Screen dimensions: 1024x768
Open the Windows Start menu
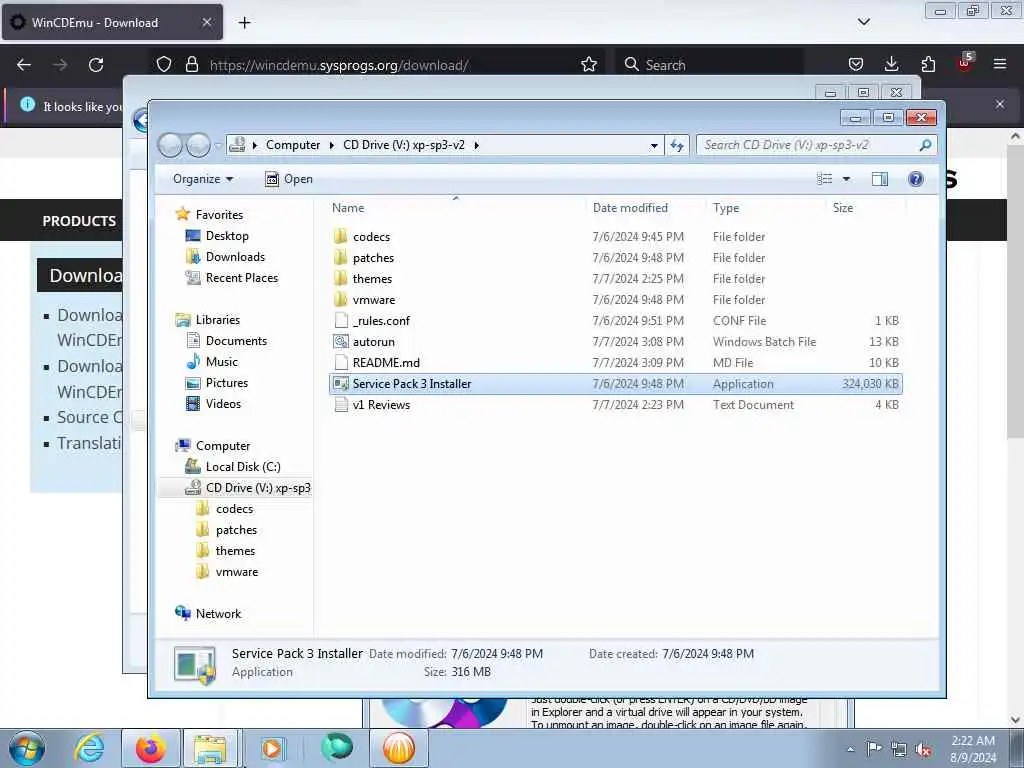[27, 748]
